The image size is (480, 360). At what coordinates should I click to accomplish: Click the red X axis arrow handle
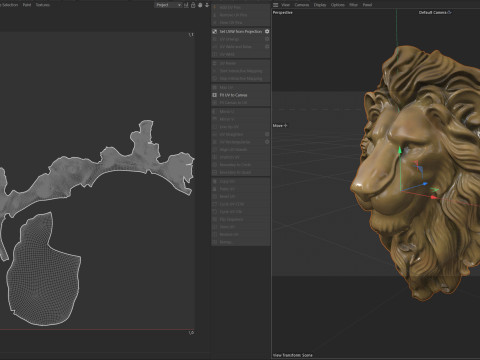point(433,197)
